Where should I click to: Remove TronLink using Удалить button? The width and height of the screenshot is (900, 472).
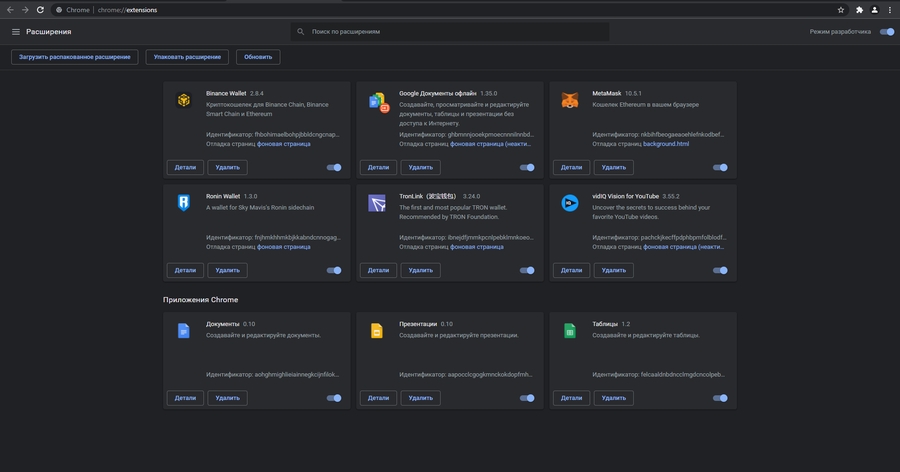click(421, 270)
